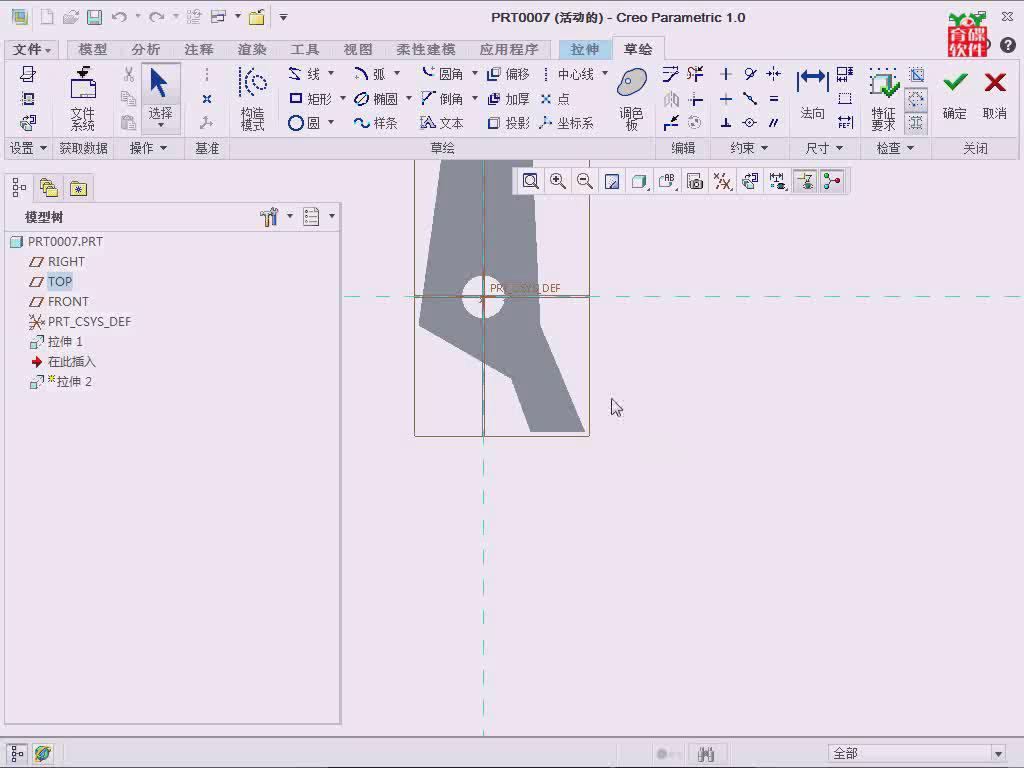Select the Spline (样条) tool
The height and width of the screenshot is (768, 1024).
coord(376,123)
